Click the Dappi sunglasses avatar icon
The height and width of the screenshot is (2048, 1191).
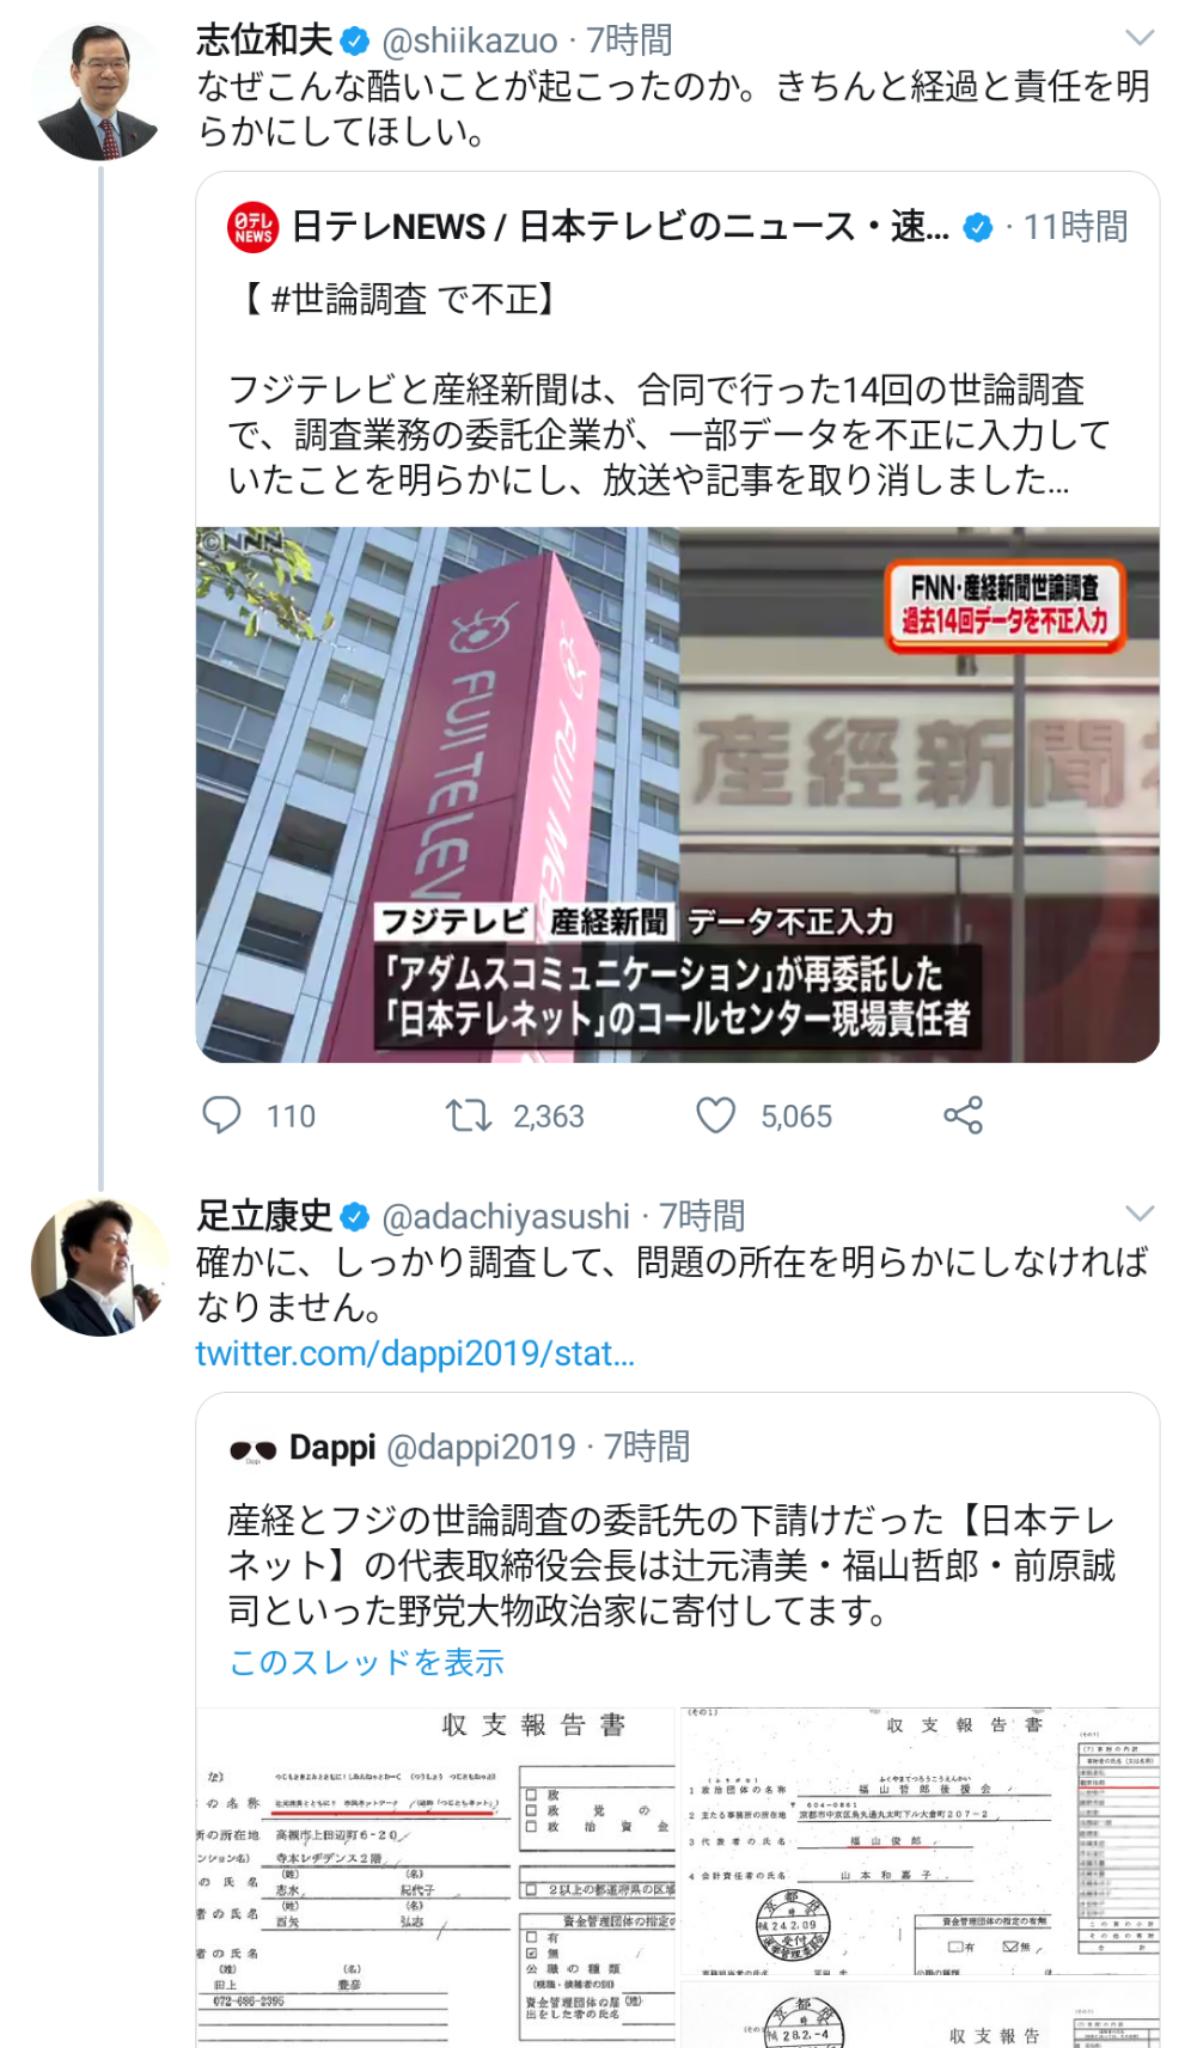252,1449
